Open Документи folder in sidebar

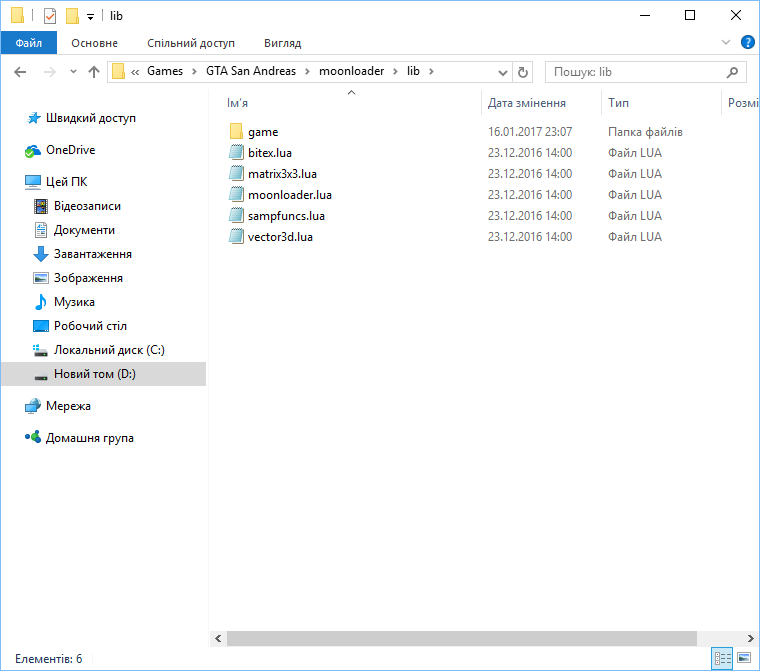(84, 230)
